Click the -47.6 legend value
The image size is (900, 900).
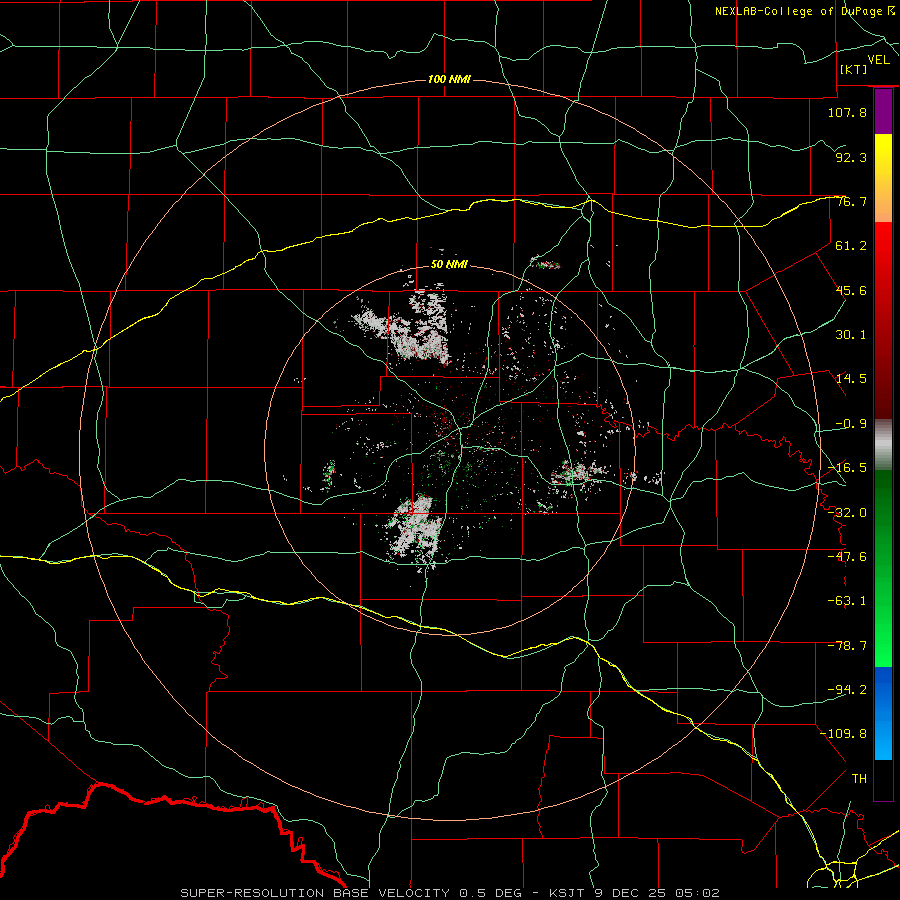point(847,557)
